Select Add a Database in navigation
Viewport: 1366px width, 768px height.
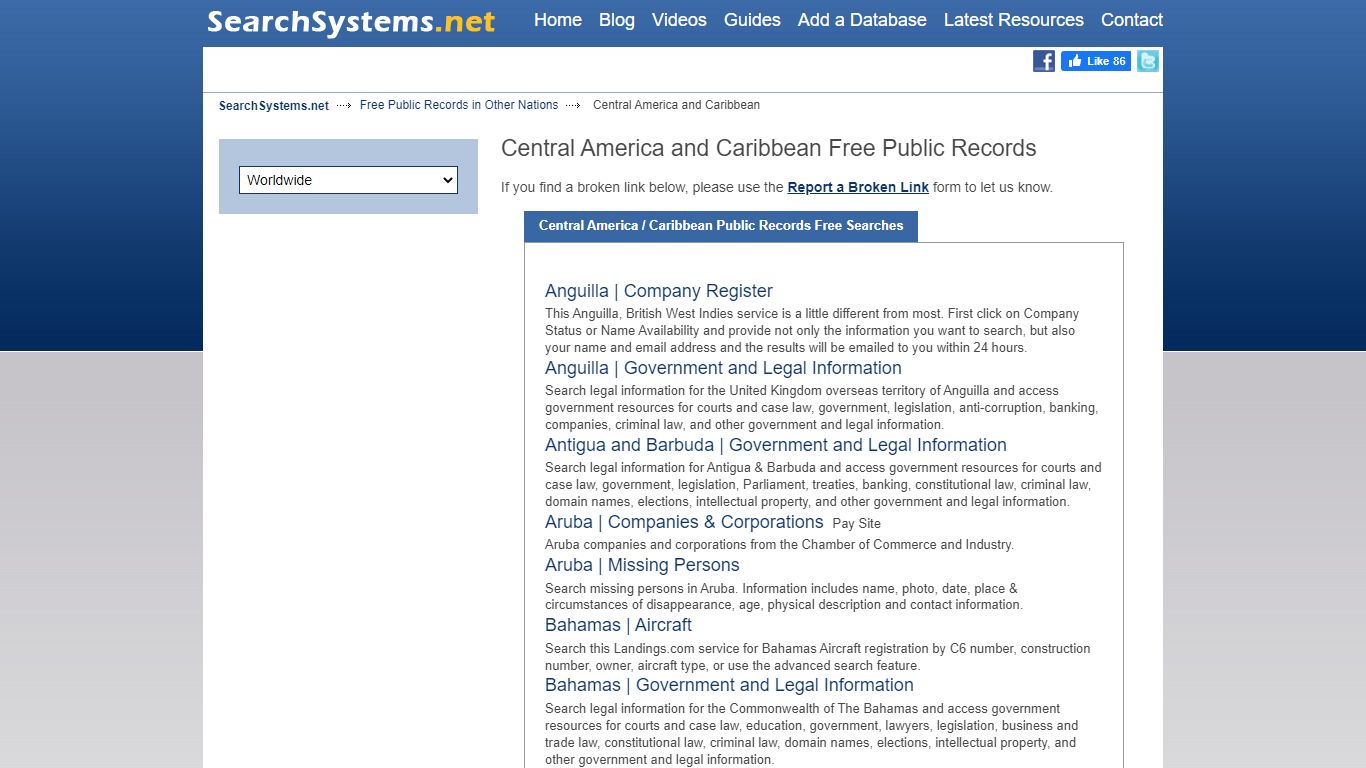[862, 20]
